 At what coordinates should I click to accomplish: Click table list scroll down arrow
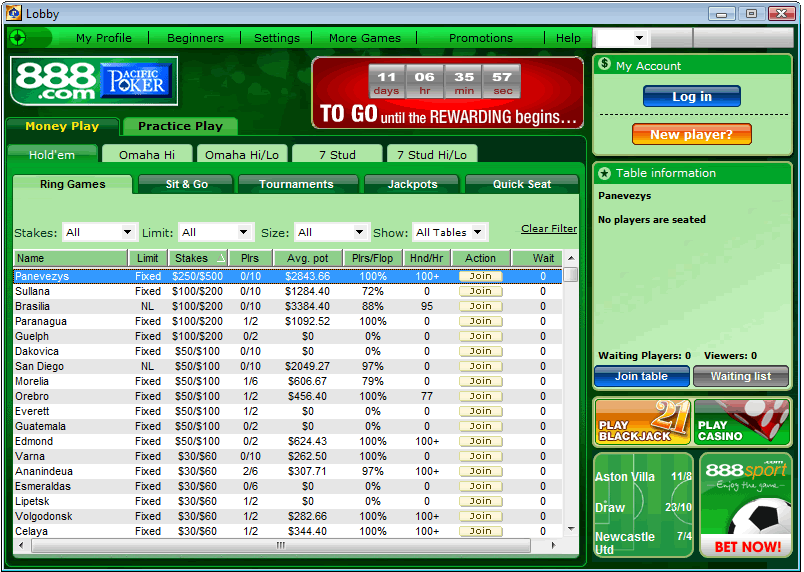[x=571, y=529]
